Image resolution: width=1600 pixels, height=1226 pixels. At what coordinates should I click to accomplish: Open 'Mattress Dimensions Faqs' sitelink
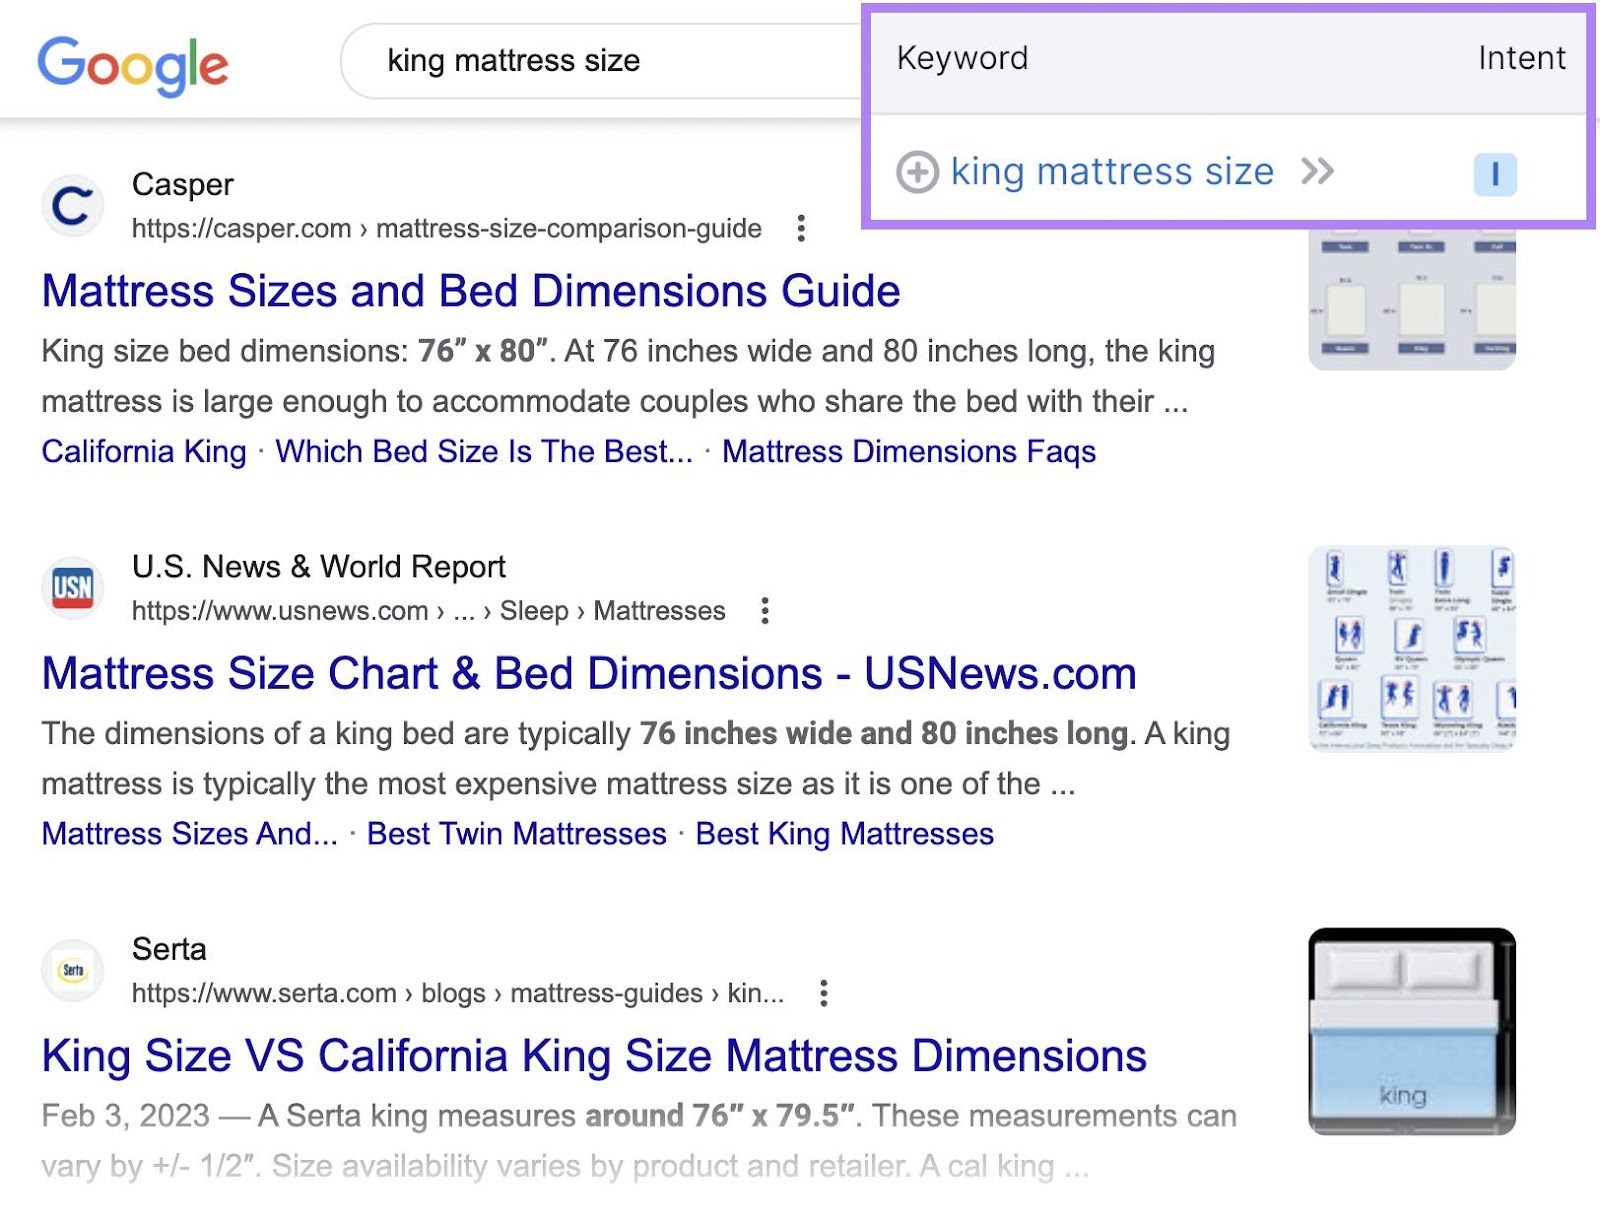(909, 452)
